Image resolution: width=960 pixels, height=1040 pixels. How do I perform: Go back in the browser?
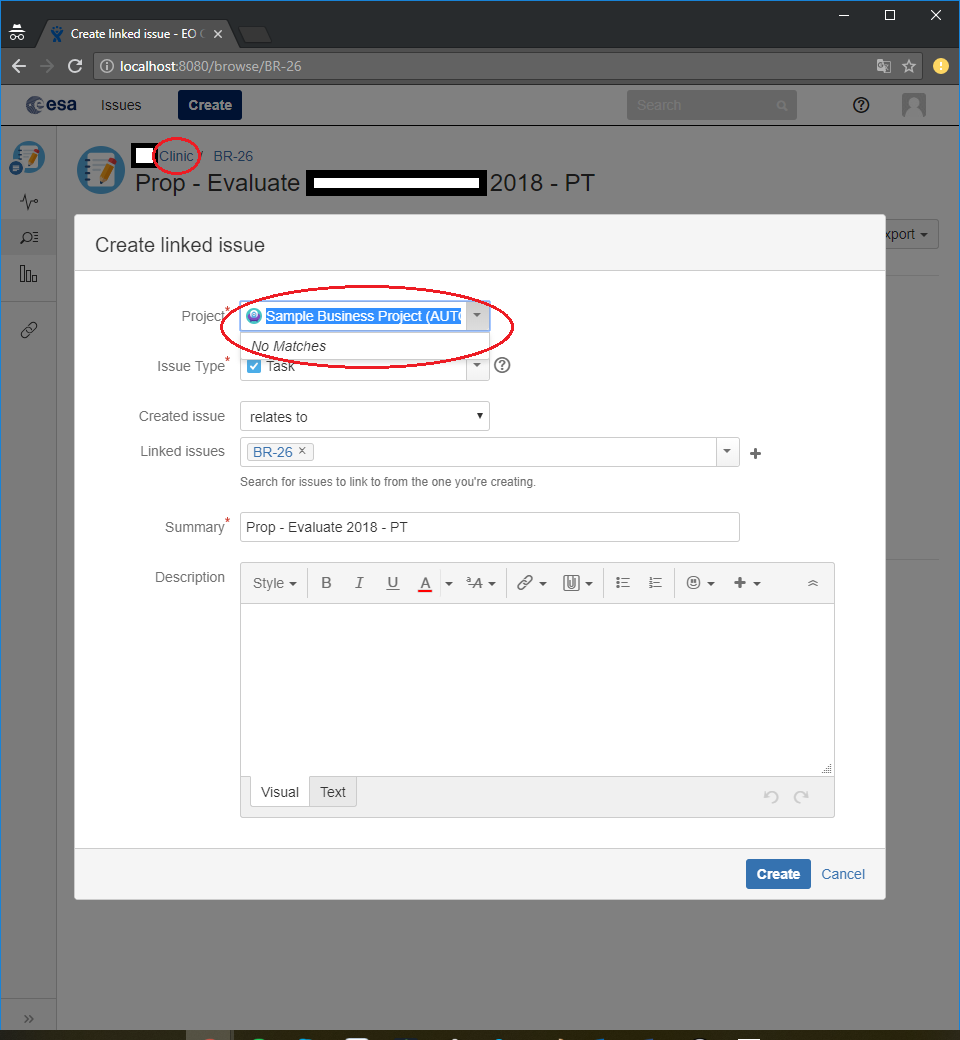(x=19, y=66)
